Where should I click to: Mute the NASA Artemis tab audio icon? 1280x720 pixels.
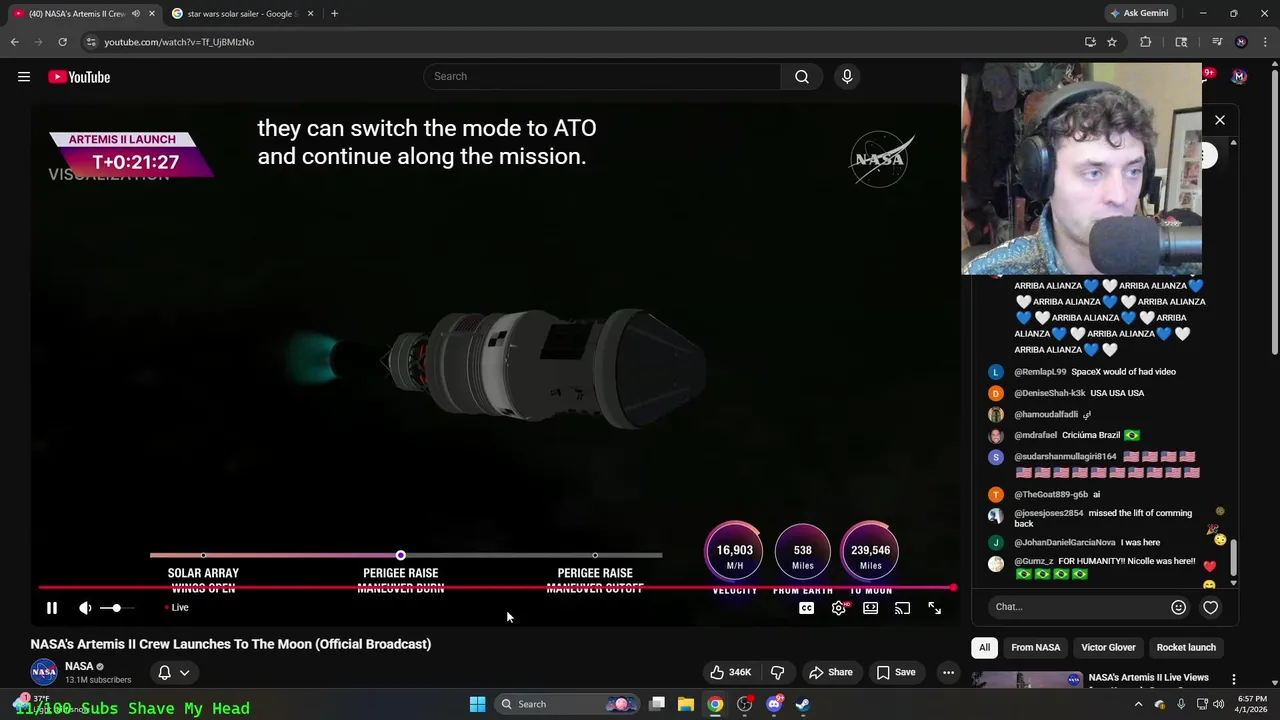[135, 13]
